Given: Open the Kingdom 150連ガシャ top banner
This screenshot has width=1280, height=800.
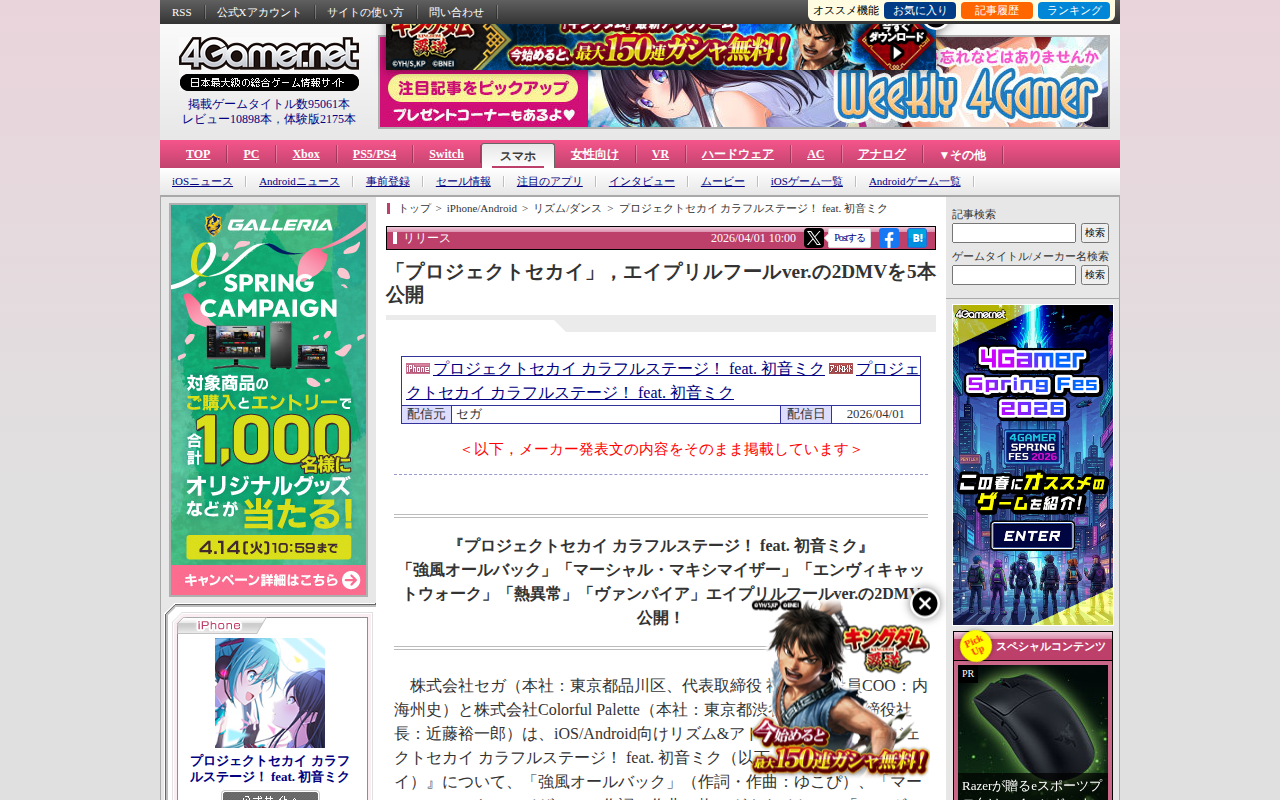Looking at the screenshot, I should pos(660,47).
